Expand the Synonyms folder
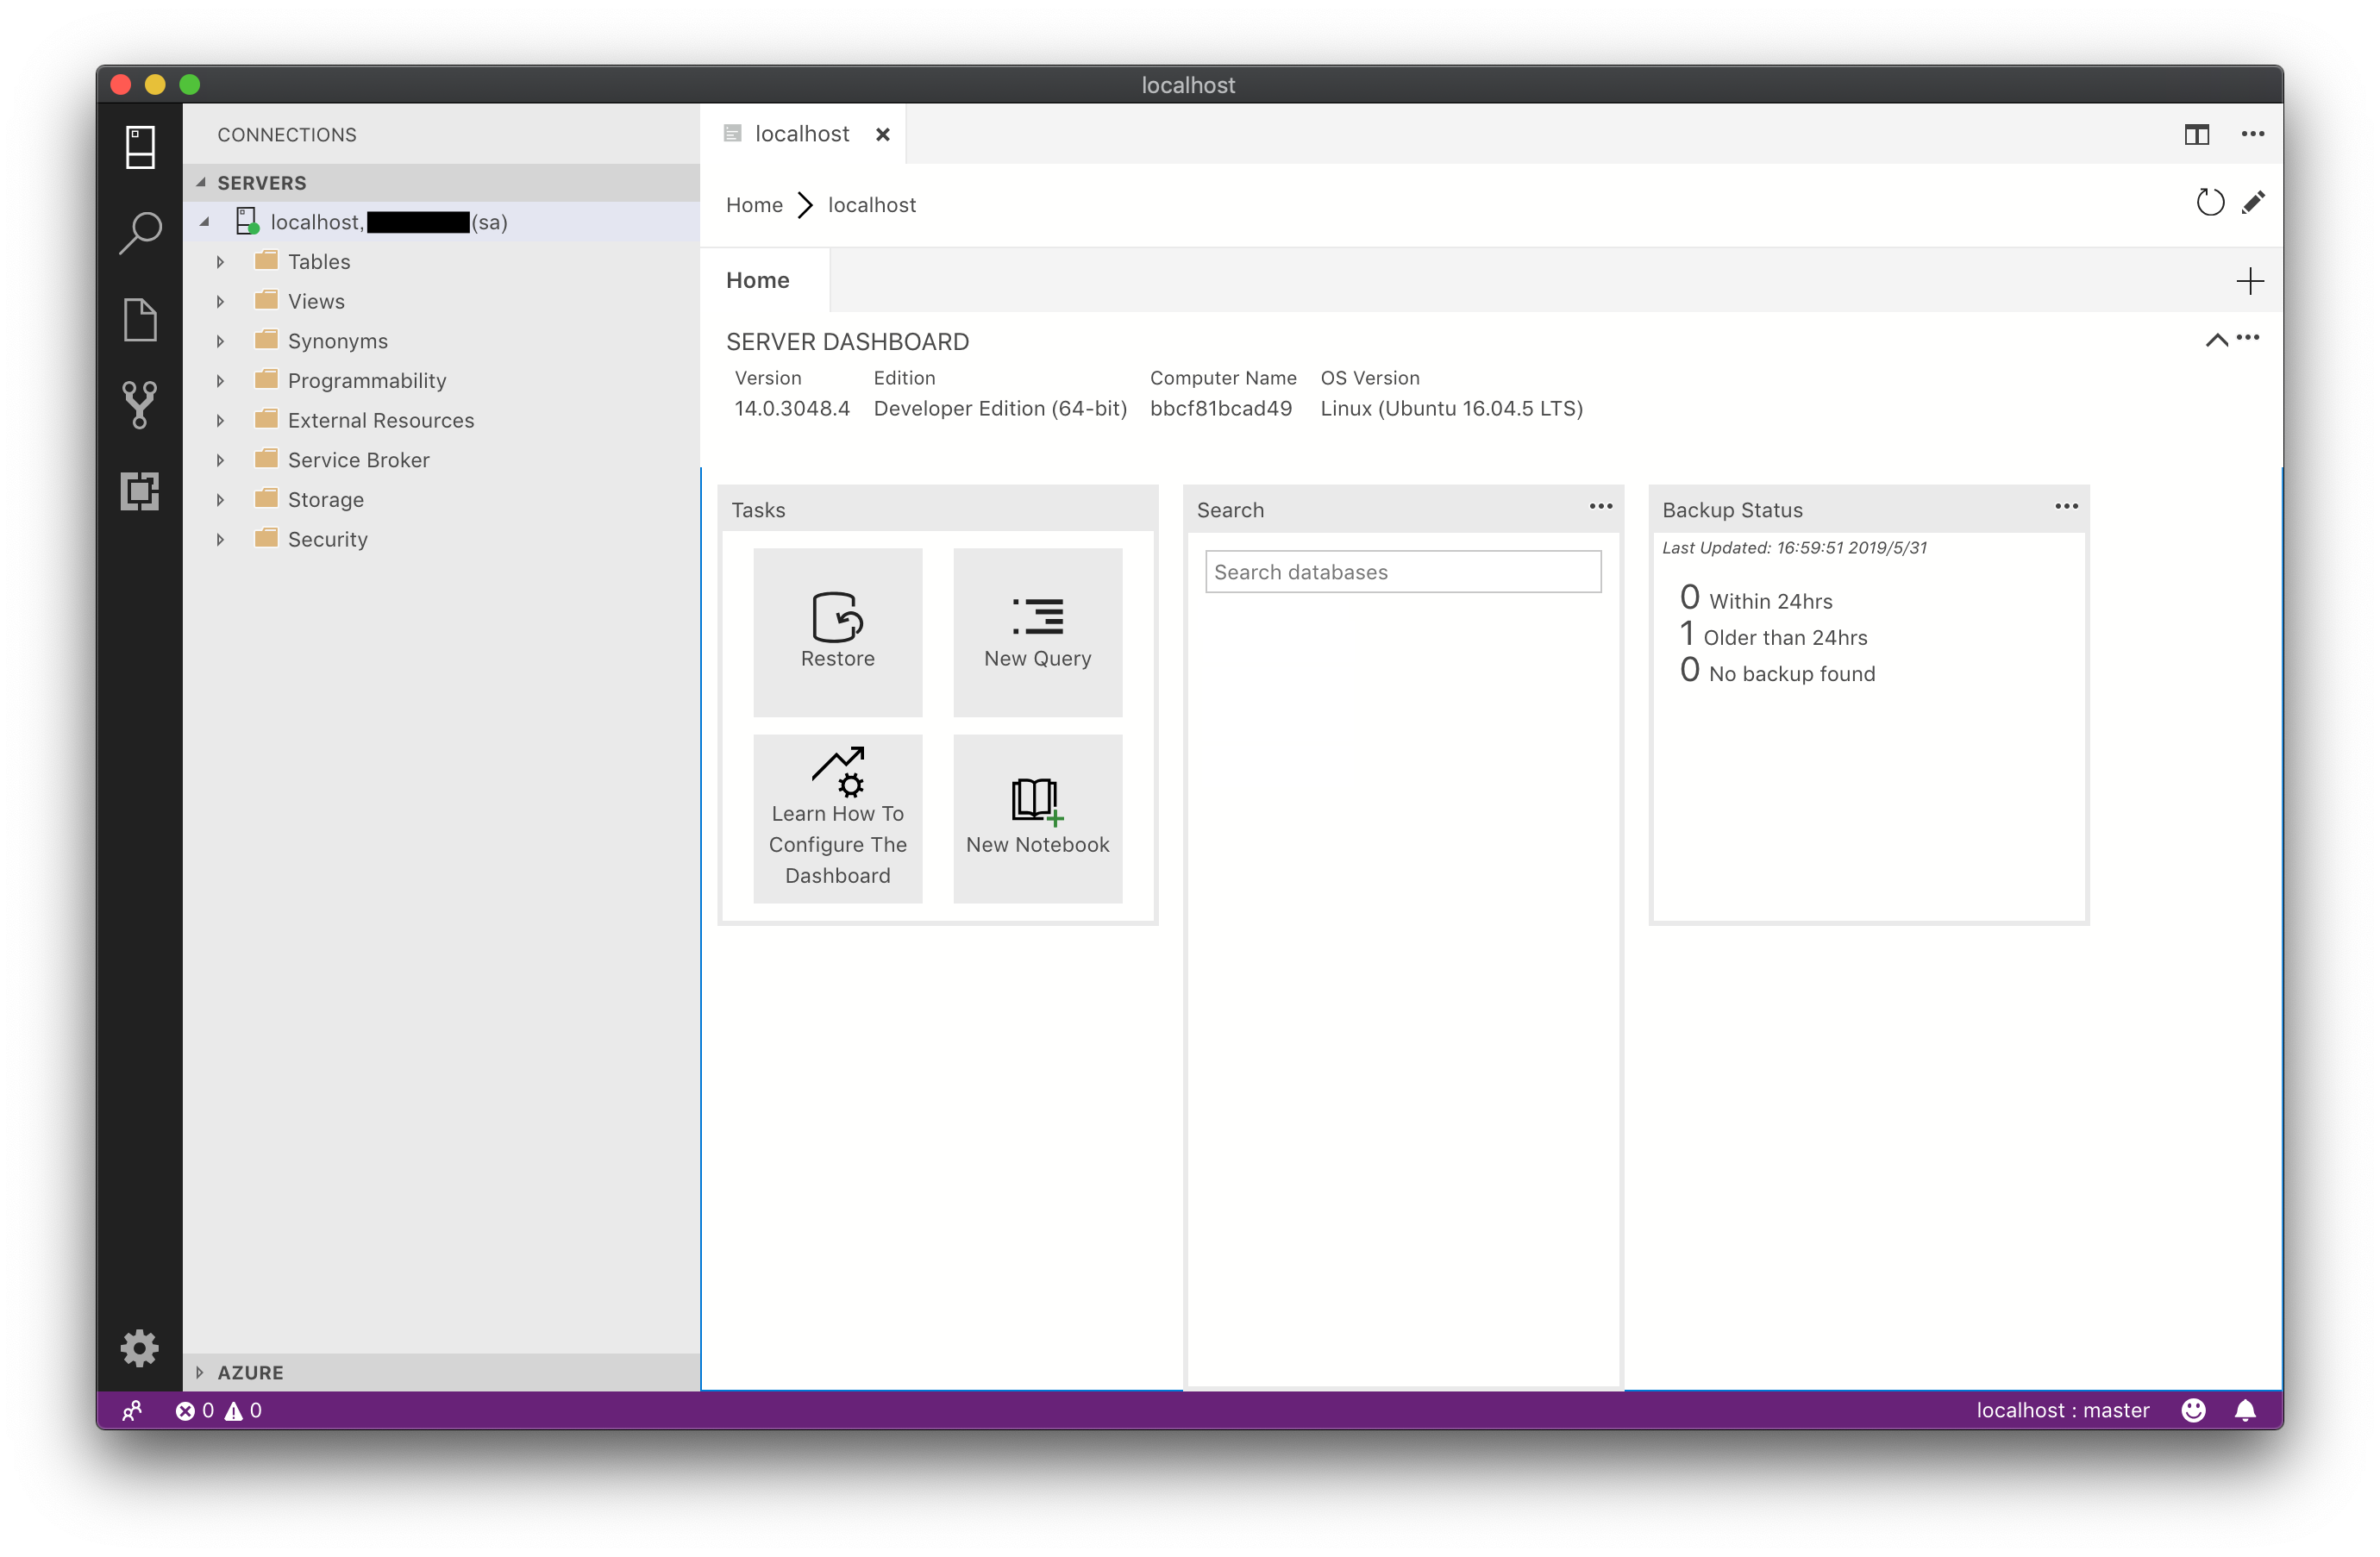The height and width of the screenshot is (1557, 2380). pyautogui.click(x=220, y=341)
